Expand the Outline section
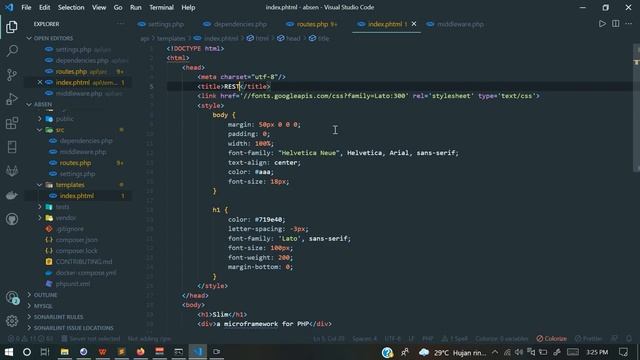 (x=45, y=295)
